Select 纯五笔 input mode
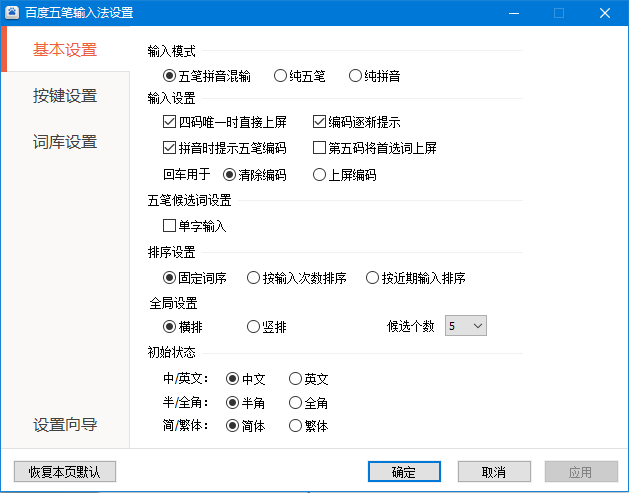629x493 pixels. pos(299,76)
